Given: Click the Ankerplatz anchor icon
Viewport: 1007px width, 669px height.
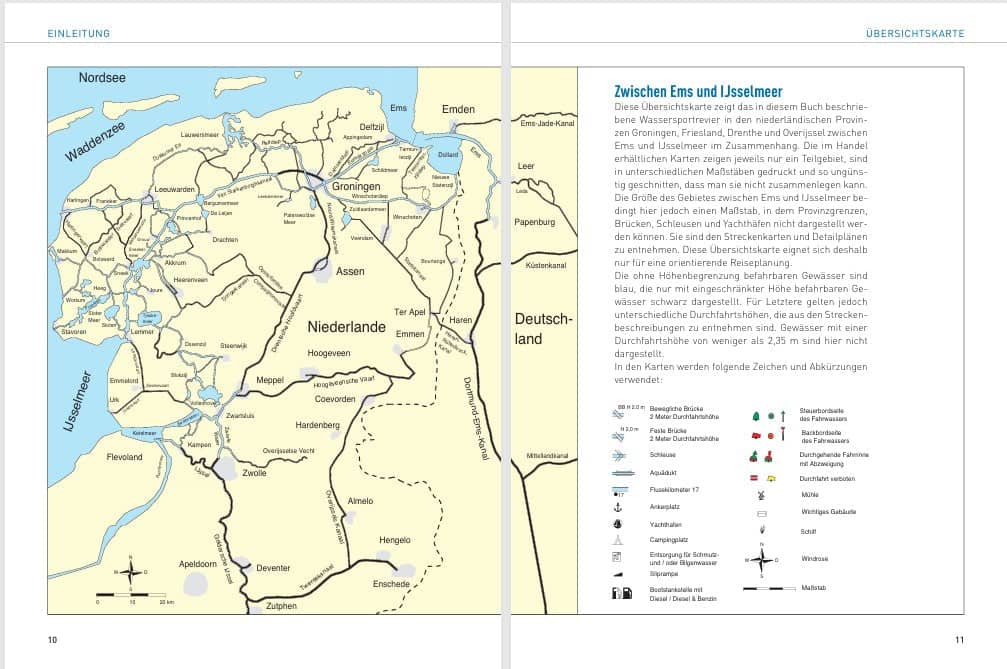Looking at the screenshot, I should tap(618, 507).
